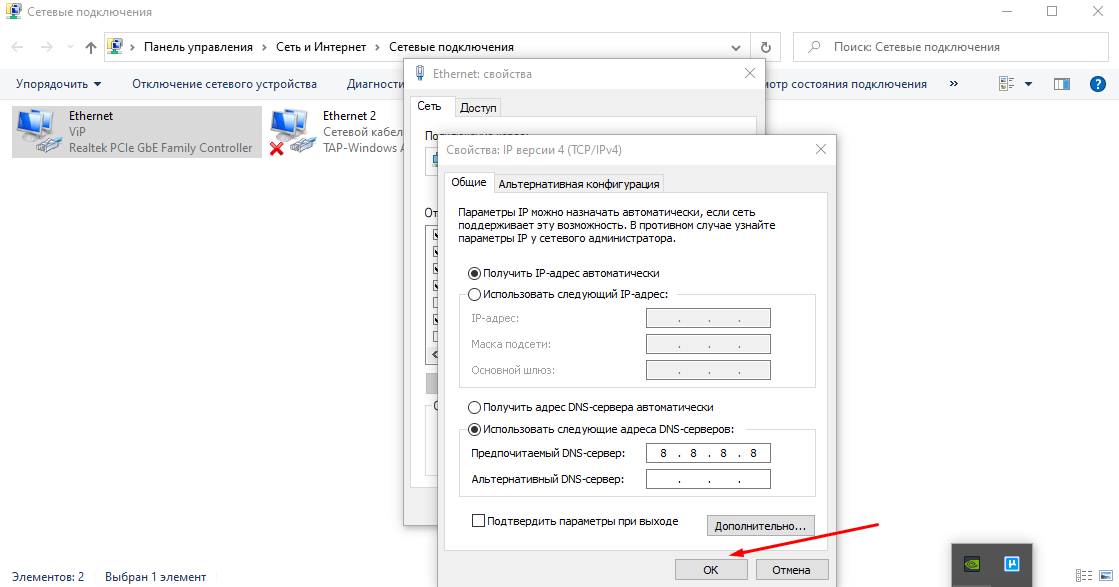Refresh the address bar location
The height and width of the screenshot is (587, 1119).
766,47
